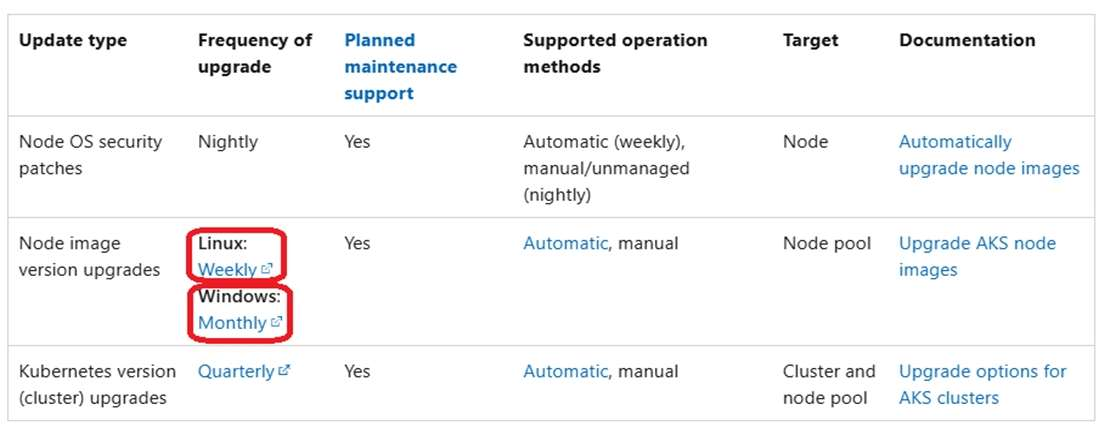Select the Node OS security patches cell
Screen dimensions: 1110x435
click(90, 155)
